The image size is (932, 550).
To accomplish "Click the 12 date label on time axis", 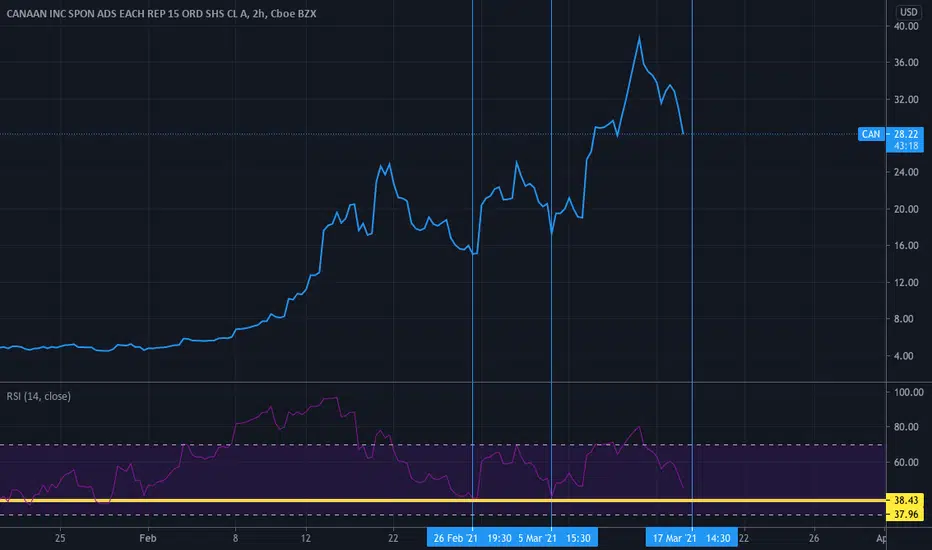I will 306,538.
